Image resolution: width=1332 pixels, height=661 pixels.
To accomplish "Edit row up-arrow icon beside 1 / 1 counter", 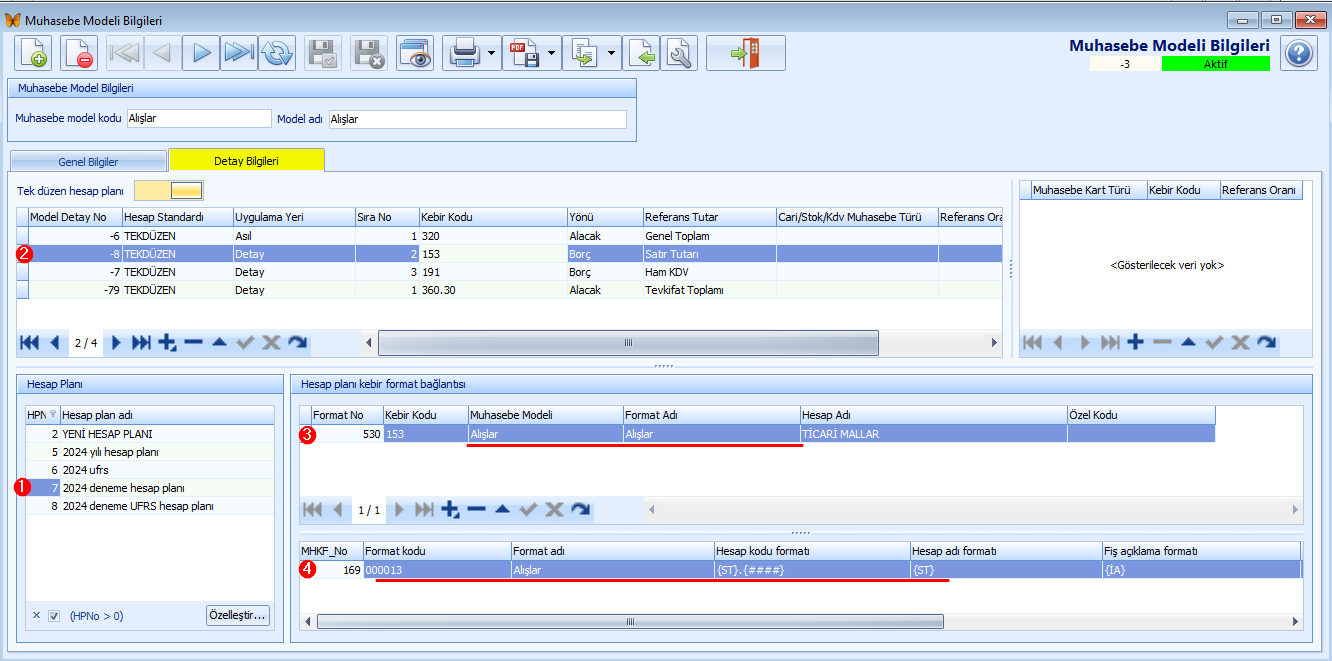I will (x=502, y=510).
